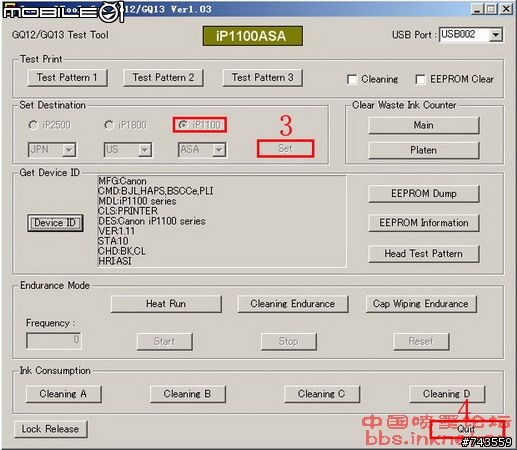Click the Test Pattern 1 button
Image resolution: width=517 pixels, height=450 pixels.
pos(67,78)
